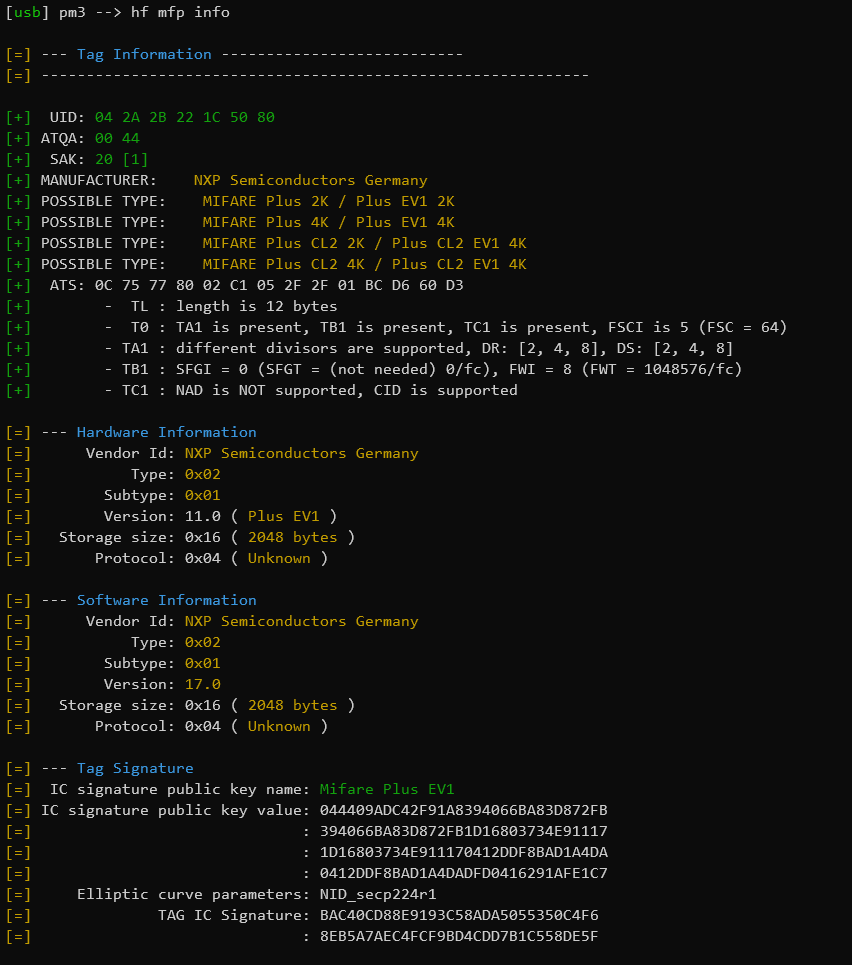The image size is (852, 965).
Task: Select the 'Software Information' heading
Action: (166, 600)
